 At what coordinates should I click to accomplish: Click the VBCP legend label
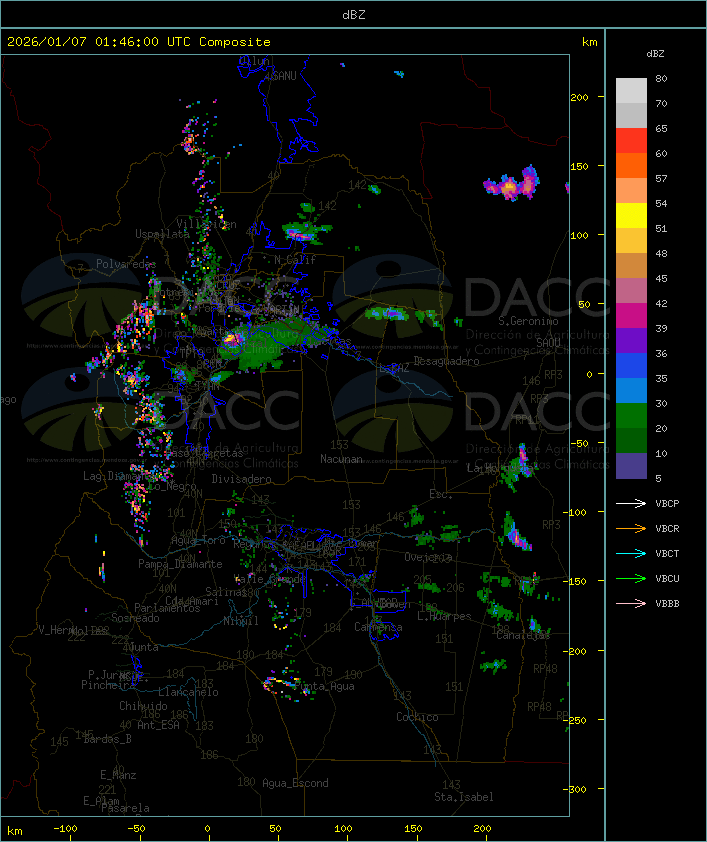coord(667,504)
